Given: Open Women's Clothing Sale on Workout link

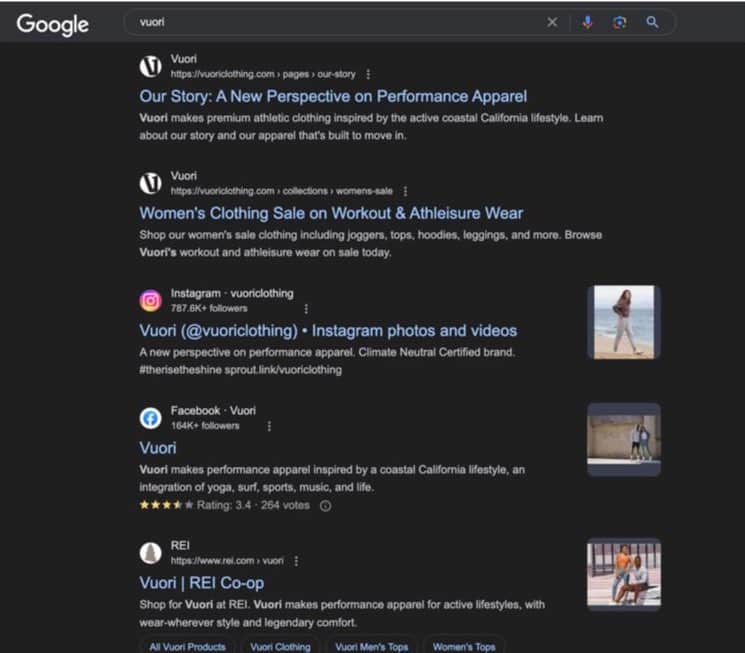Looking at the screenshot, I should pyautogui.click(x=331, y=213).
